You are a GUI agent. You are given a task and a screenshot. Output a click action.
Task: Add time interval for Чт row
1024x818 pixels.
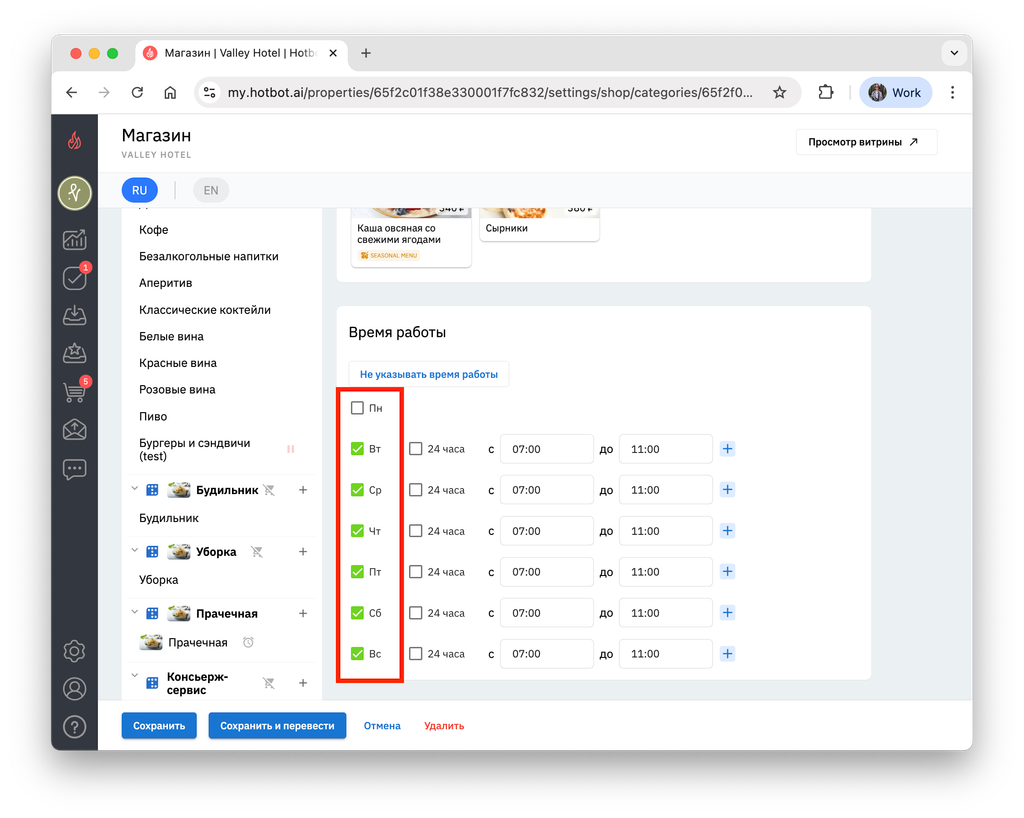(728, 531)
